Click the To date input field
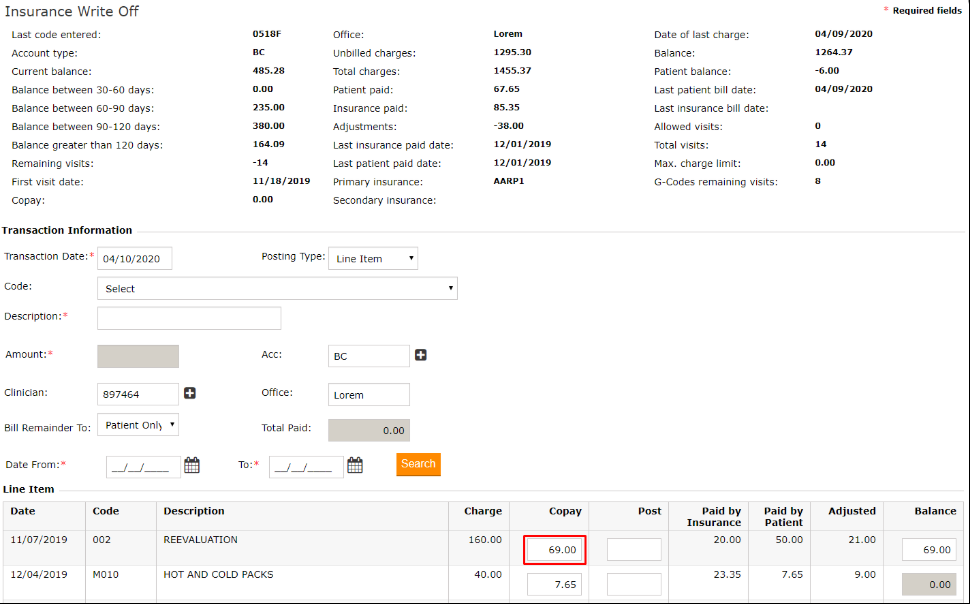This screenshot has width=970, height=604. pyautogui.click(x=306, y=467)
